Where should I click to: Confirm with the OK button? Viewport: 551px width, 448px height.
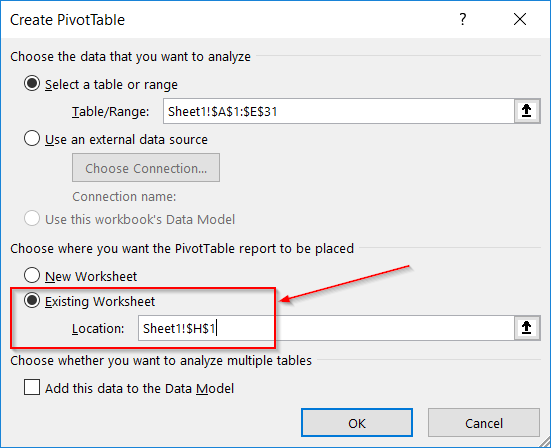pos(357,423)
